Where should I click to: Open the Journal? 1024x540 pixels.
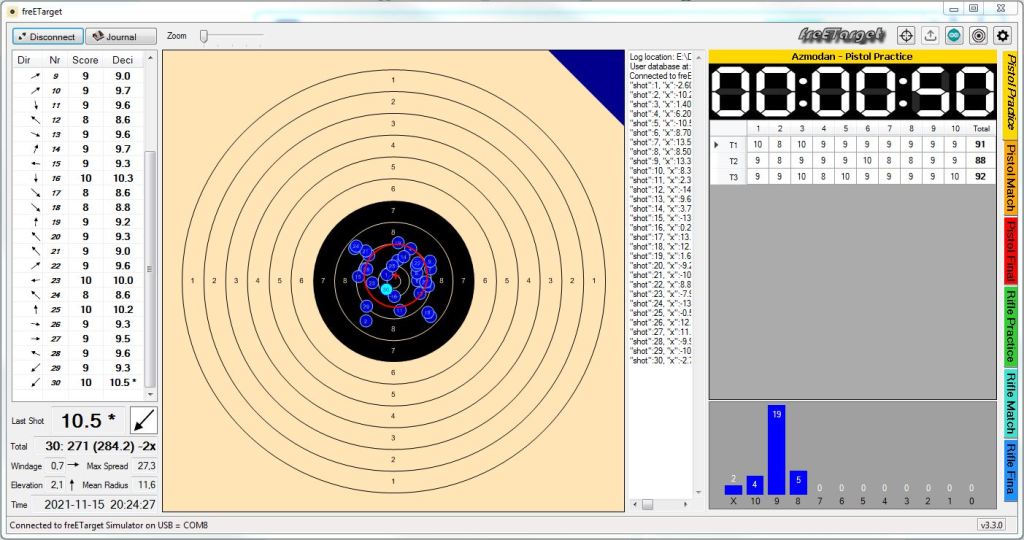click(121, 37)
